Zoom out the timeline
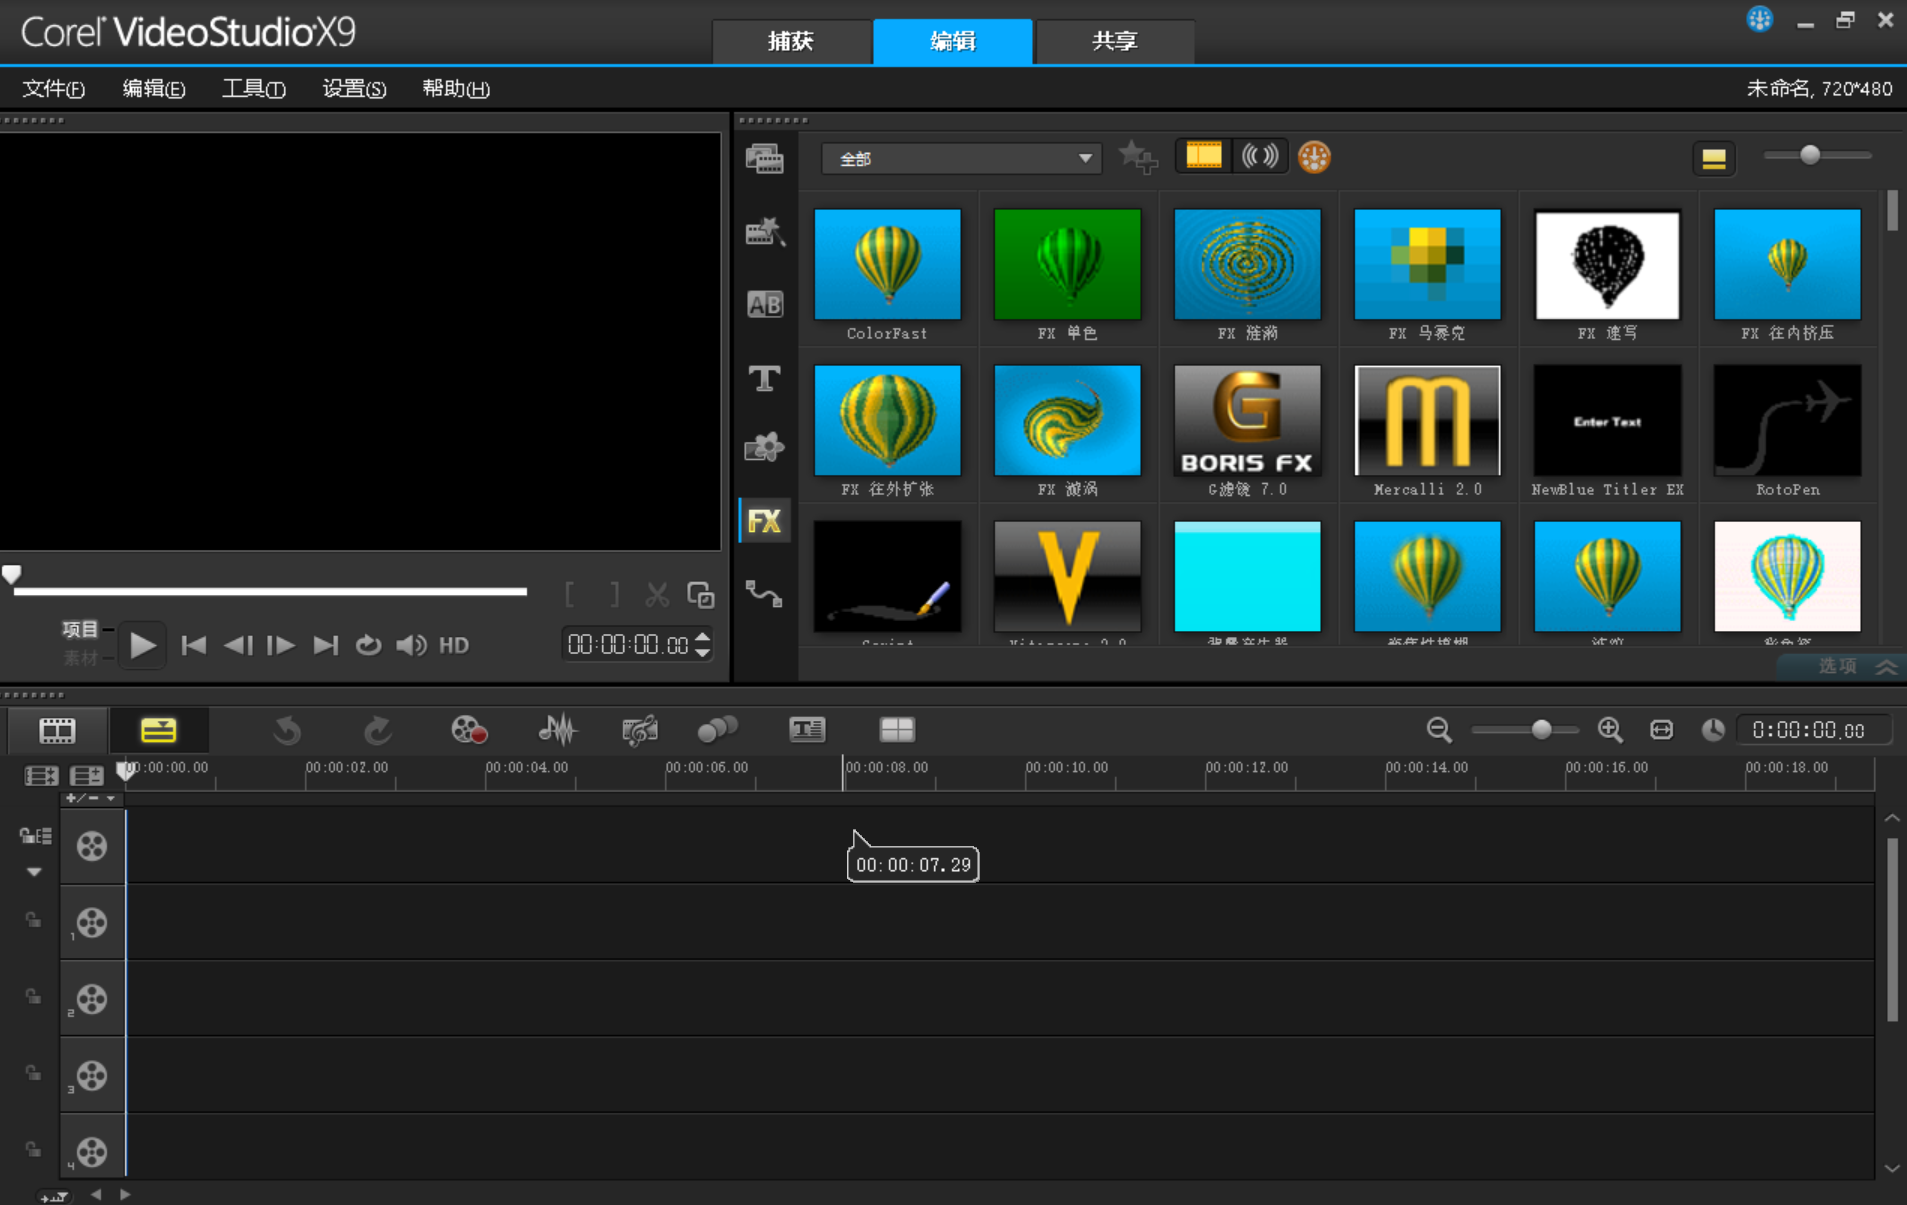This screenshot has width=1907, height=1205. (1439, 730)
